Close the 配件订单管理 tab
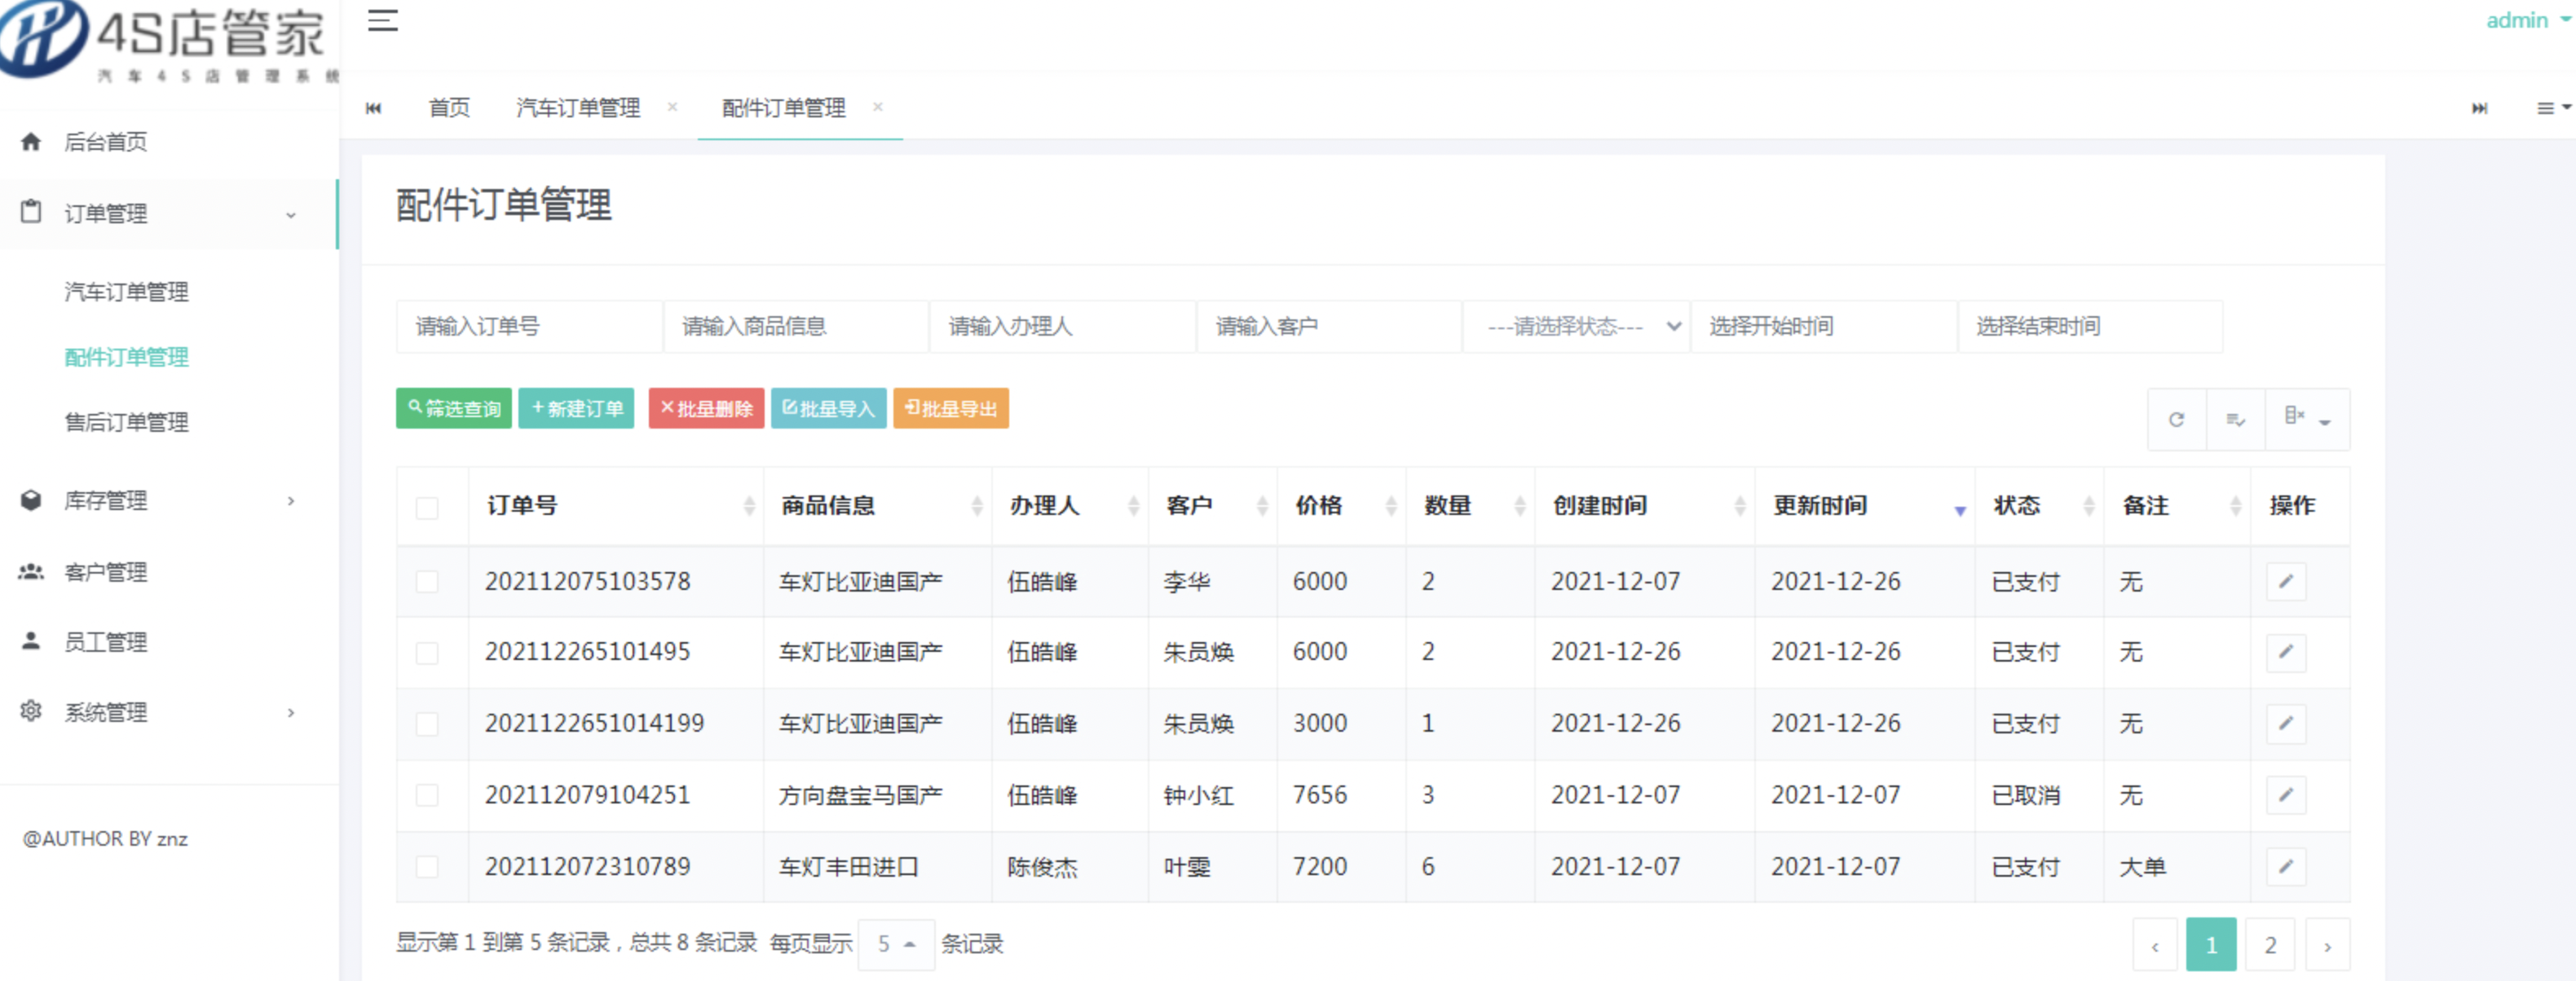The image size is (2576, 981). click(877, 107)
